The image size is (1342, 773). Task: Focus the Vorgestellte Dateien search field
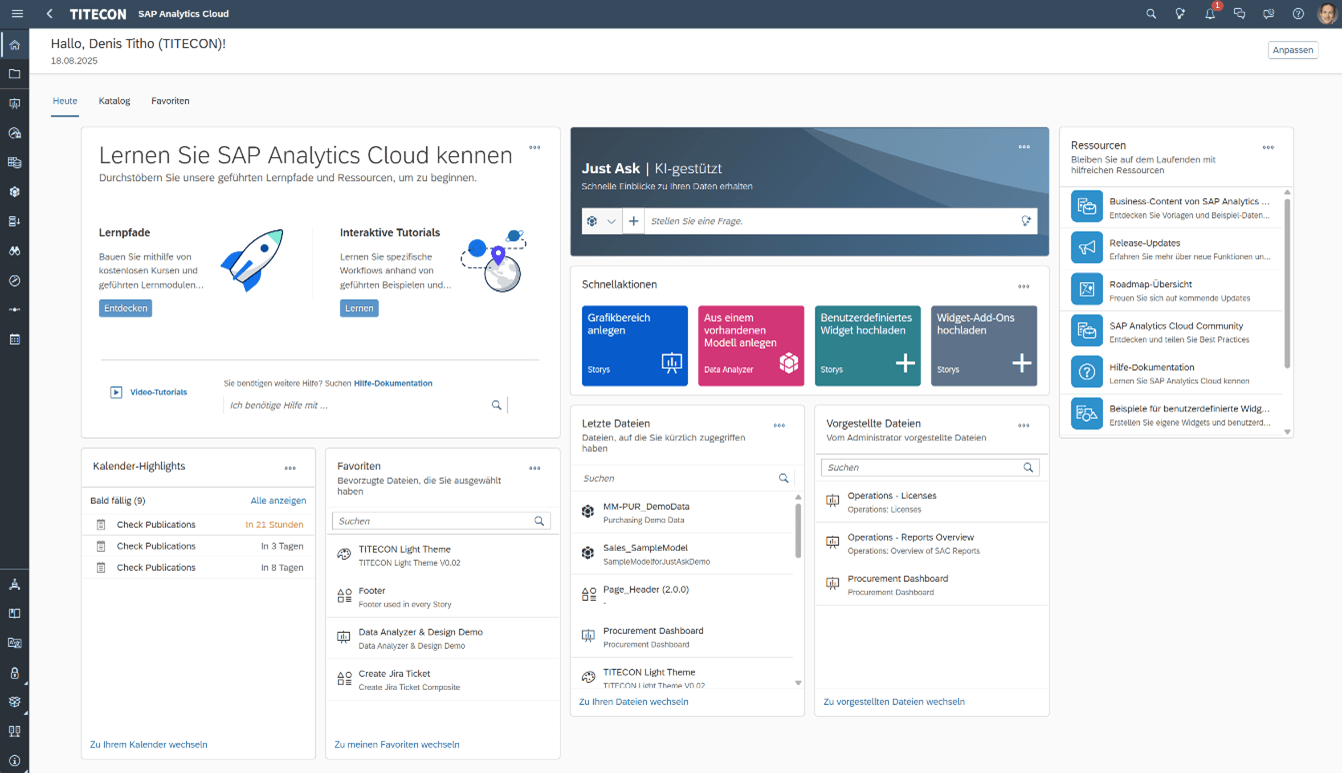(x=930, y=467)
